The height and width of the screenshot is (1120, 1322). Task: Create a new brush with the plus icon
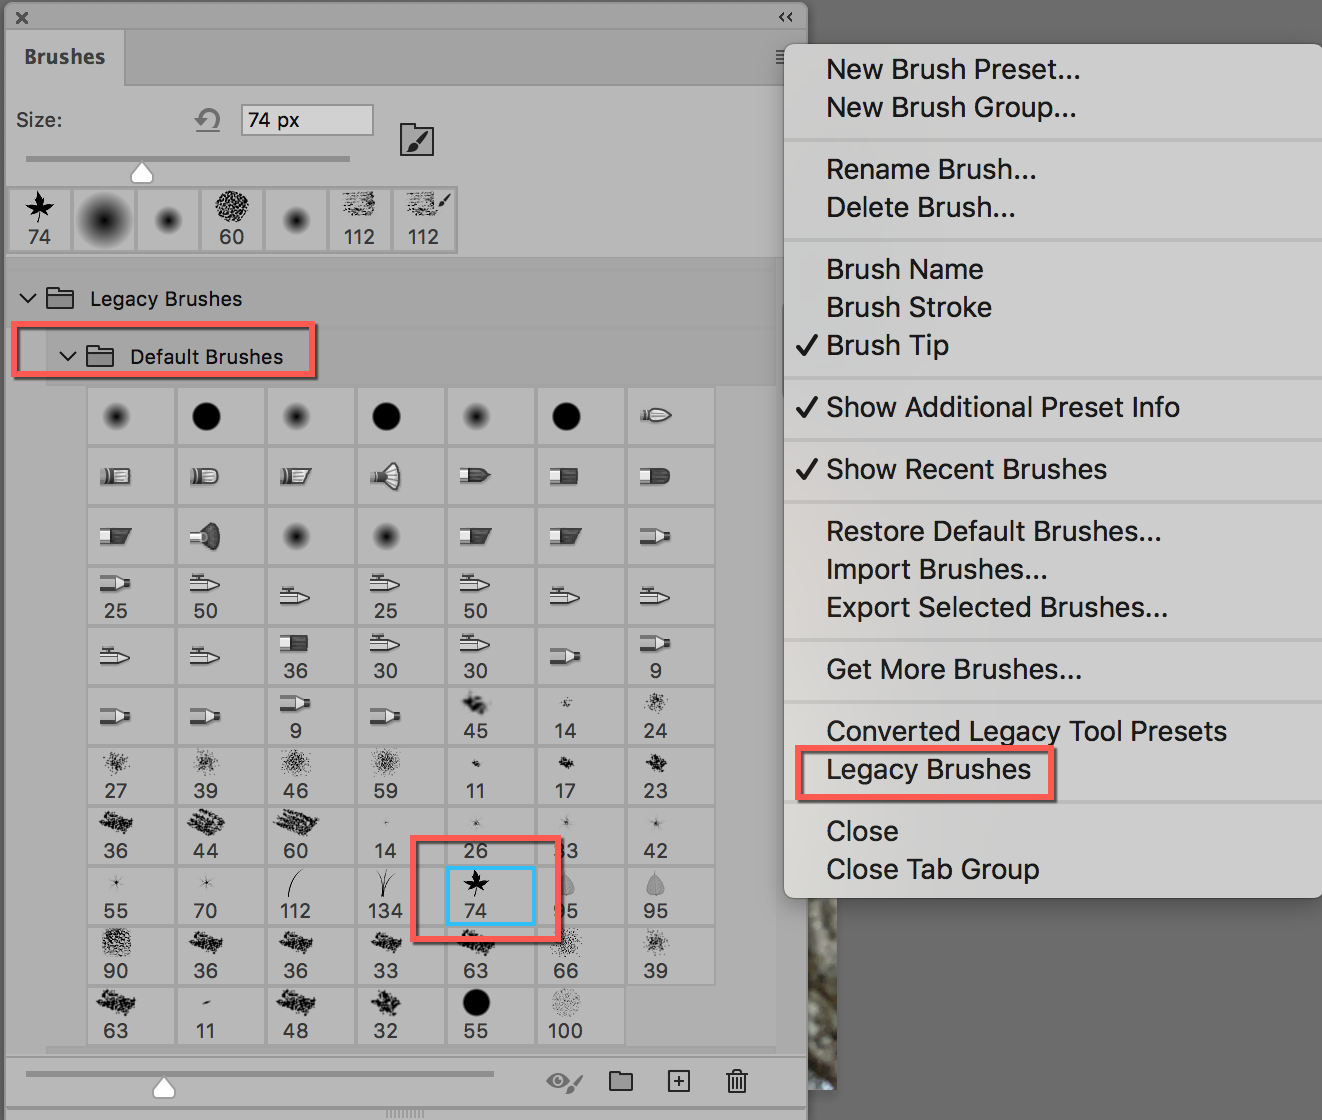[x=679, y=1081]
